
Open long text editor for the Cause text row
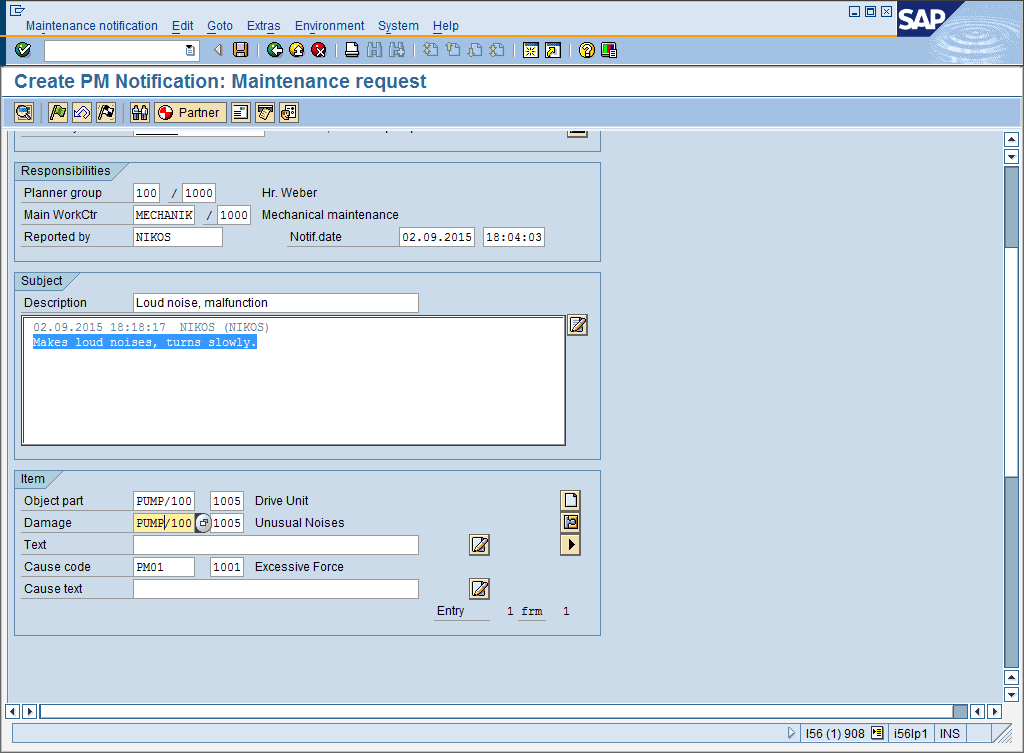pyautogui.click(x=479, y=588)
